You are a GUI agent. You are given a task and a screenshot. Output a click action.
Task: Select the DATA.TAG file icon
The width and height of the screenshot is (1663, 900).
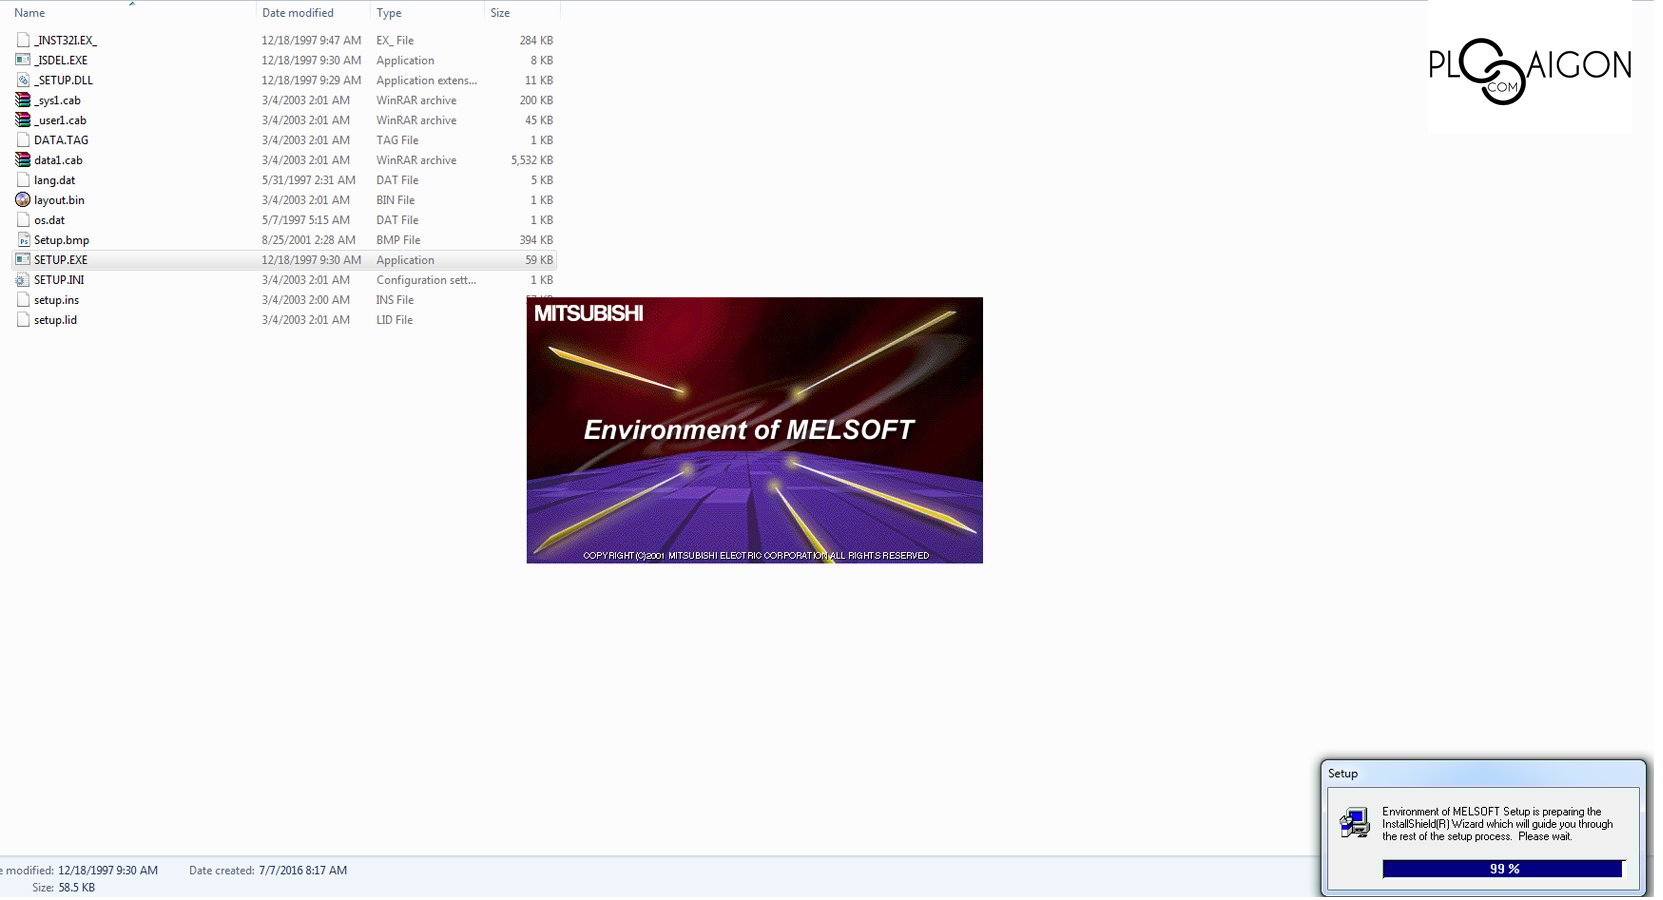[x=23, y=140]
